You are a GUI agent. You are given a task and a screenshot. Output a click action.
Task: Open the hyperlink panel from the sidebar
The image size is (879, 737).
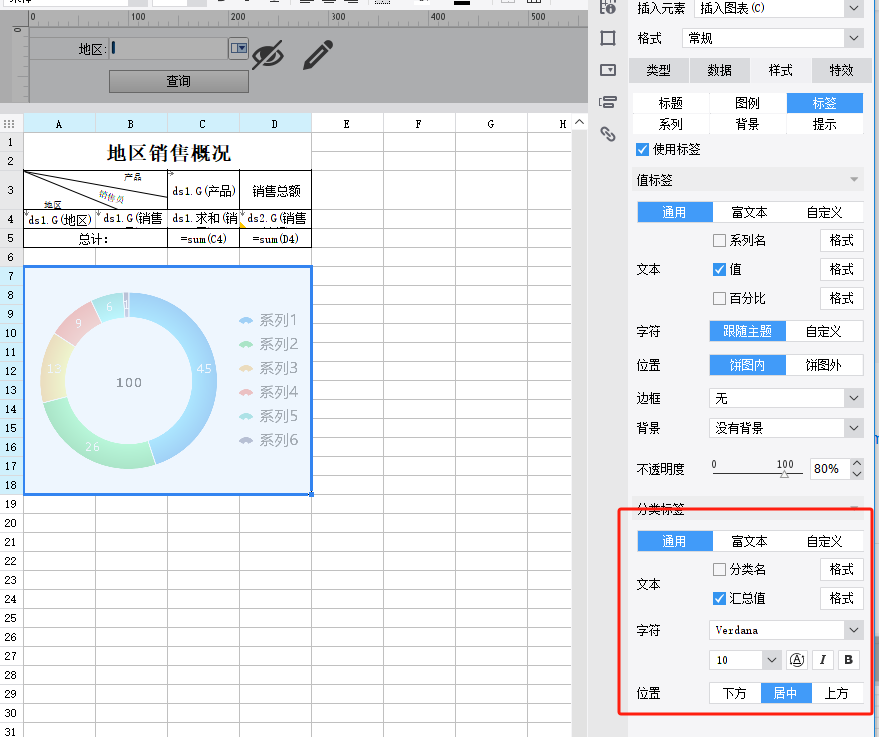pyautogui.click(x=607, y=134)
